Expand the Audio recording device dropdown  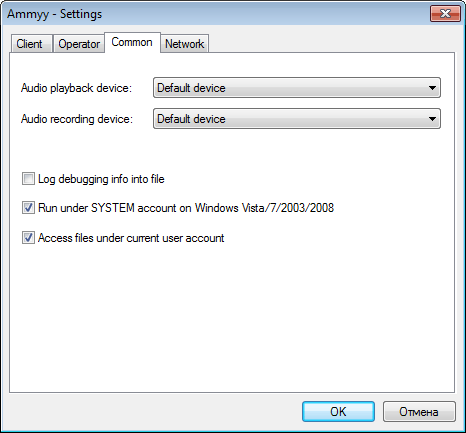297,119
